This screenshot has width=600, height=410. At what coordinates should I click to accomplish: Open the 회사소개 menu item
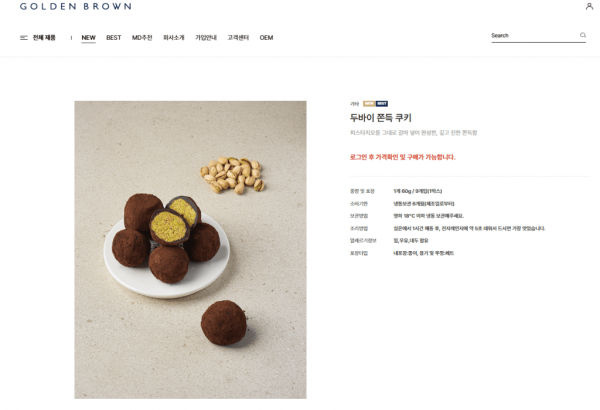tap(174, 38)
